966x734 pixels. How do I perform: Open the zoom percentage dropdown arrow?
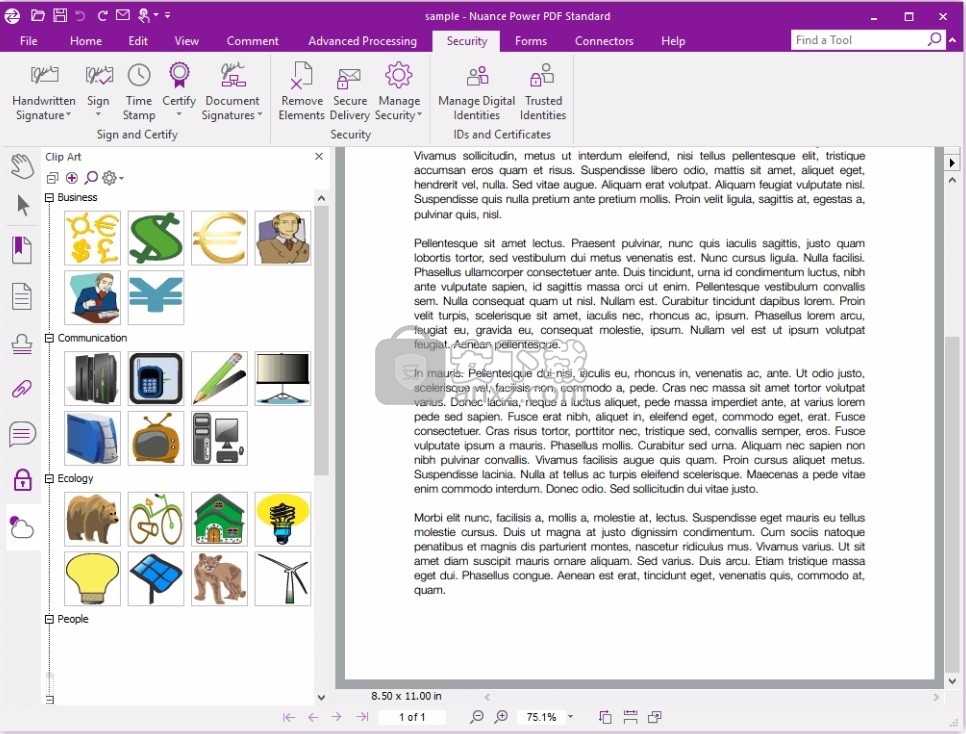pos(570,717)
